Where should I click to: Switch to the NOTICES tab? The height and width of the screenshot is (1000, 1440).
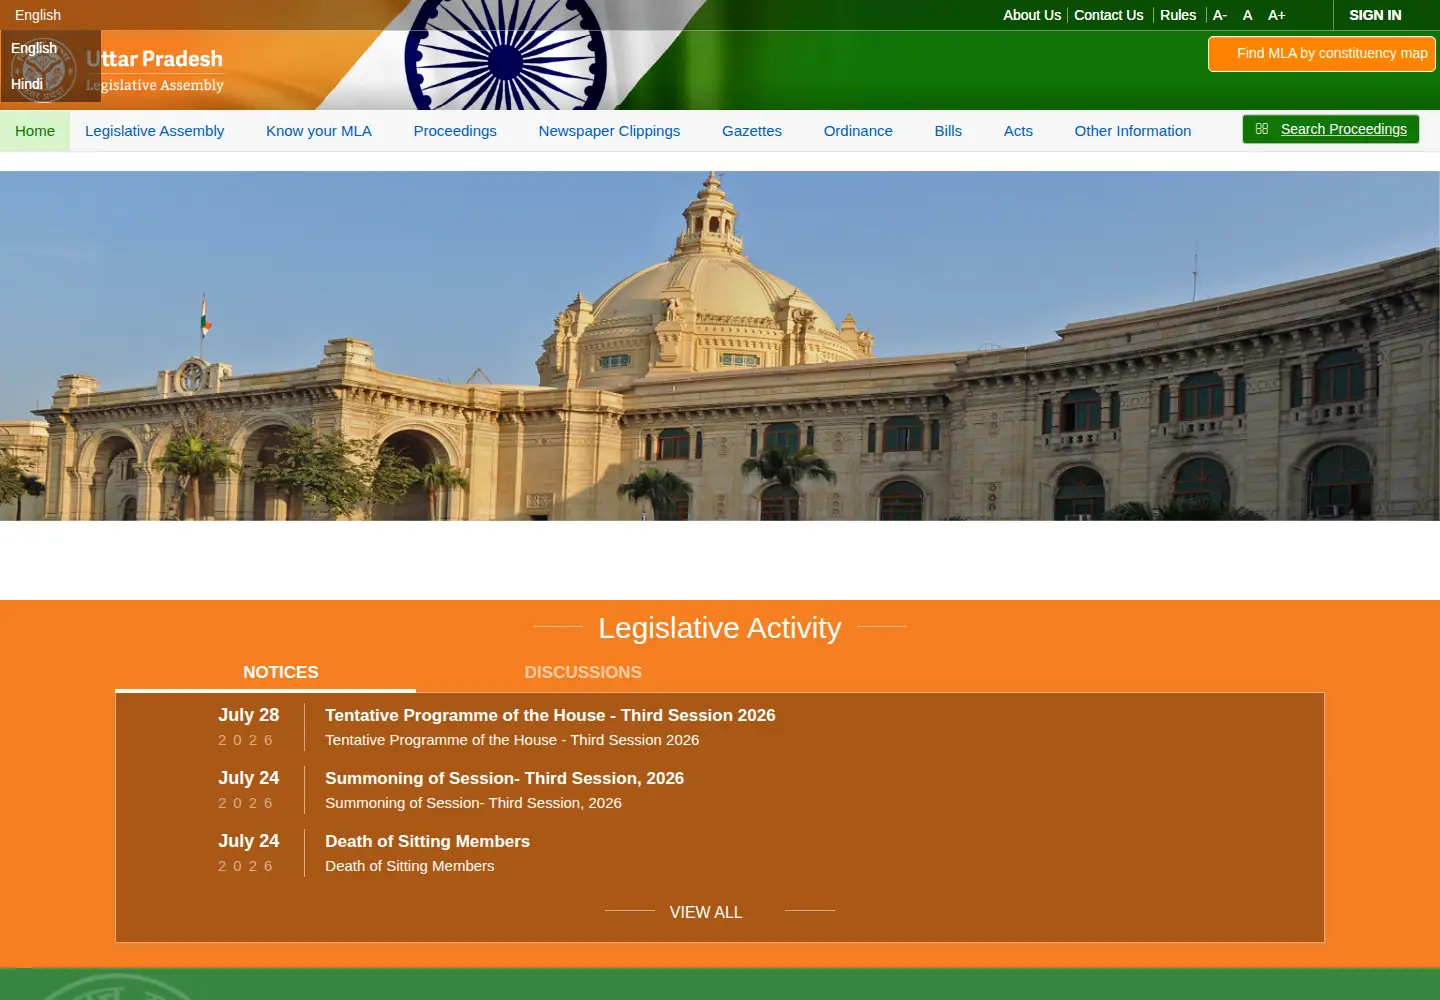pos(281,673)
